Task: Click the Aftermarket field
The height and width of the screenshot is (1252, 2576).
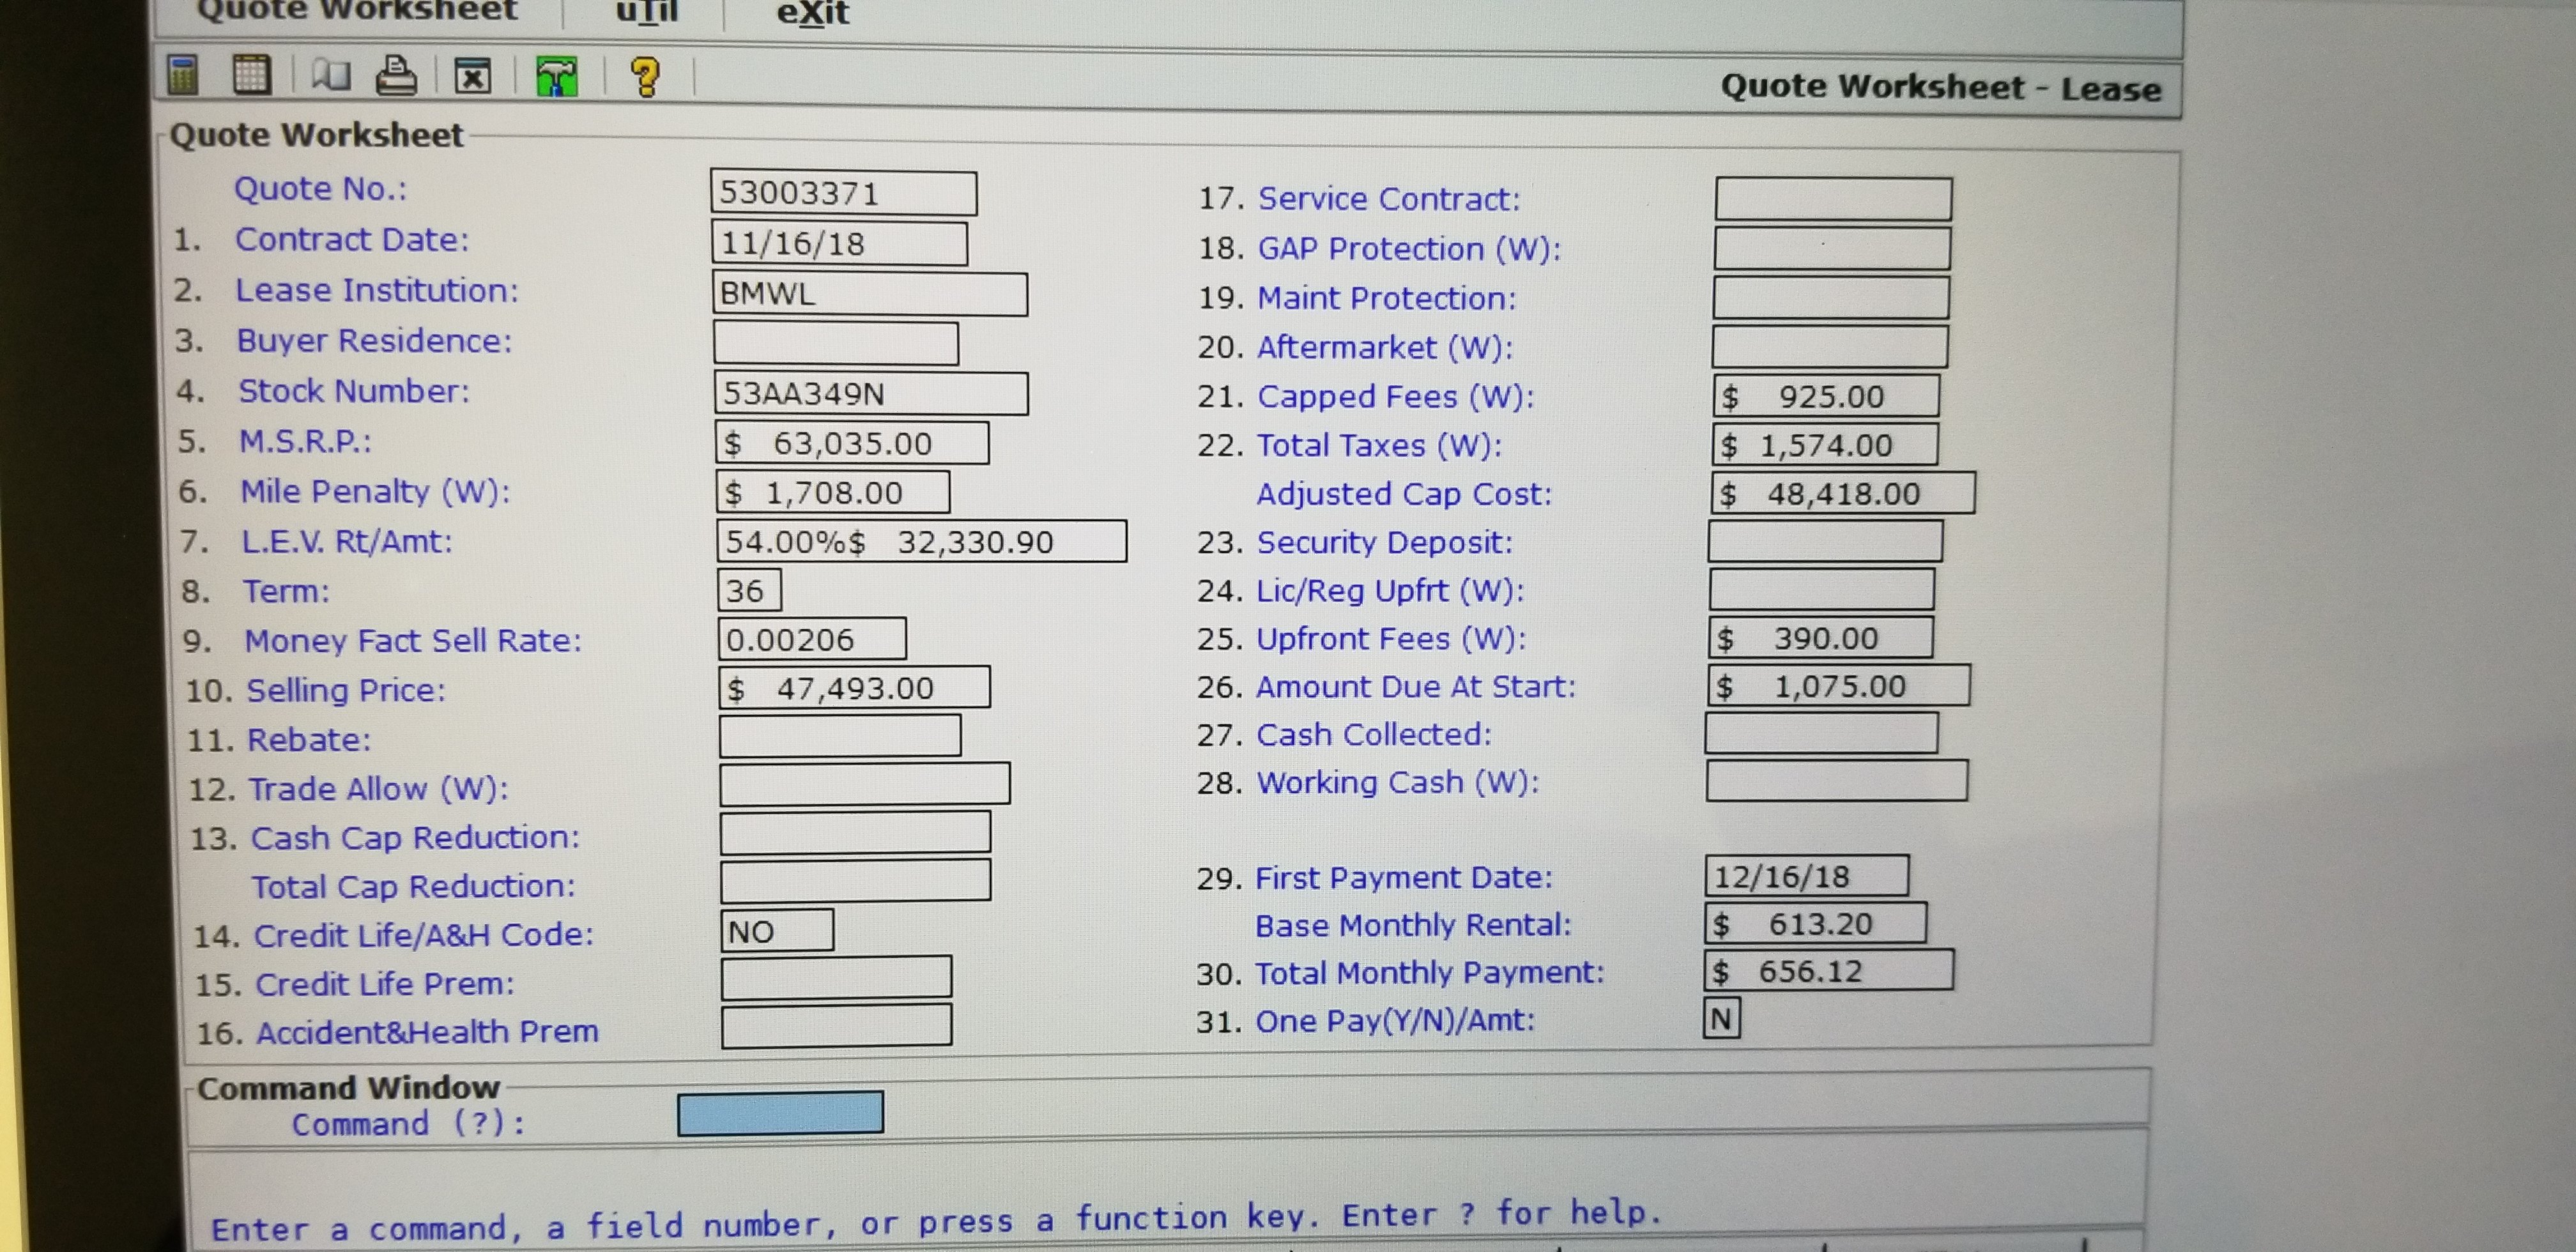Action: tap(1830, 347)
